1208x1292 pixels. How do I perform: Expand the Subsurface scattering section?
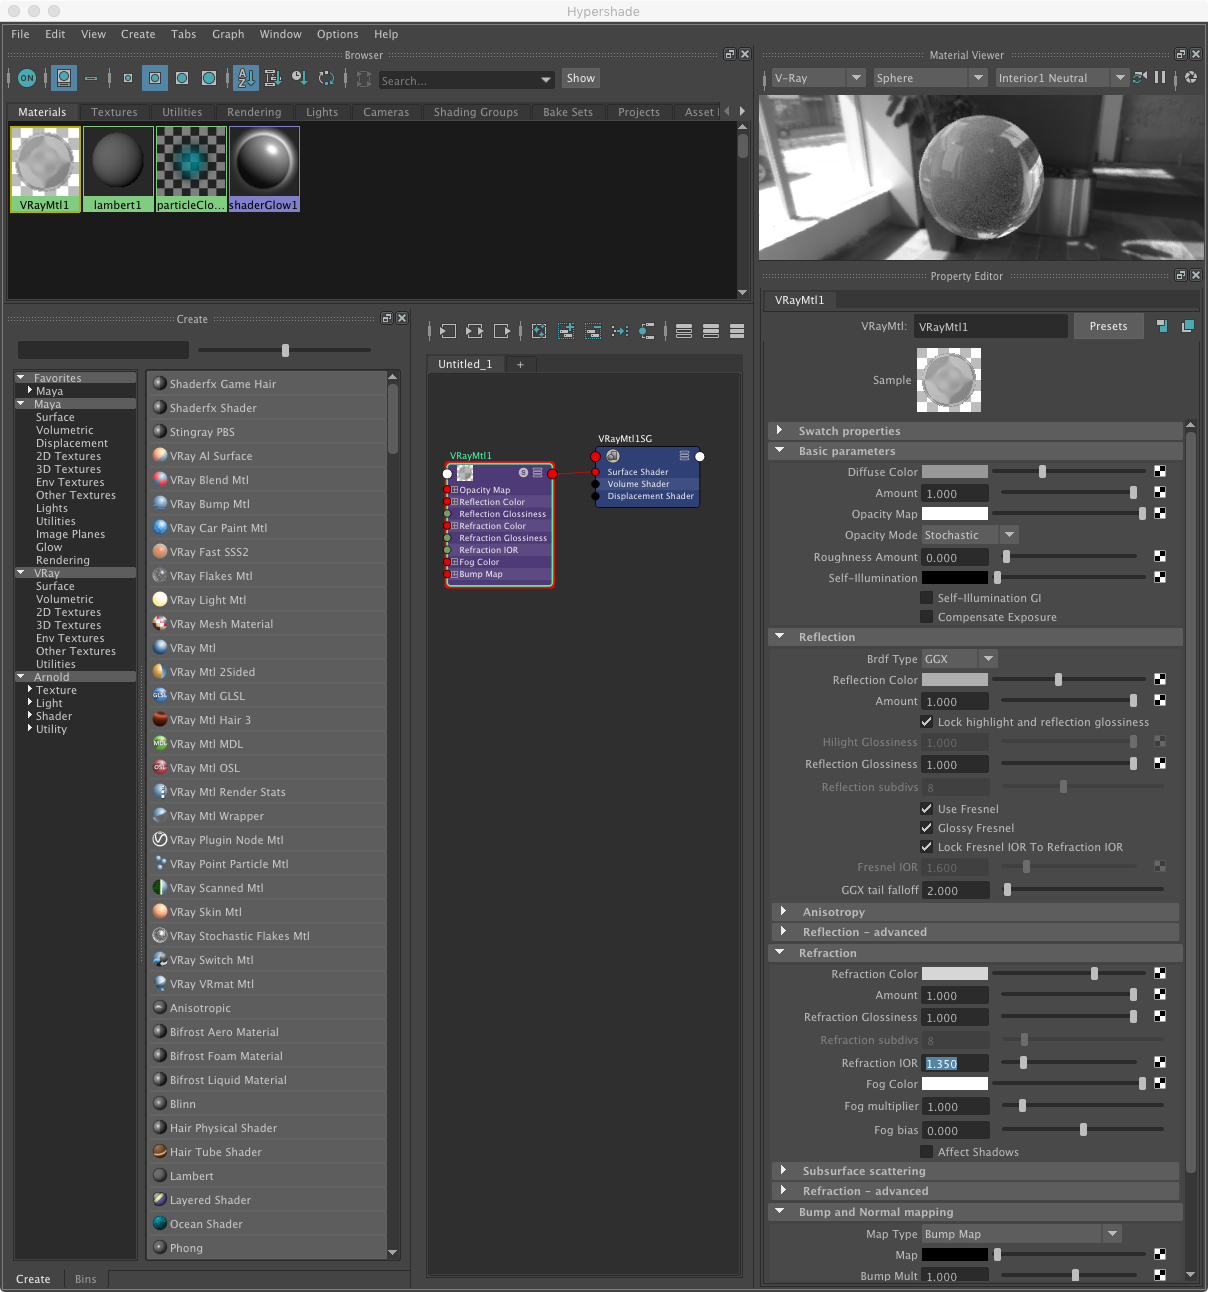[783, 1170]
